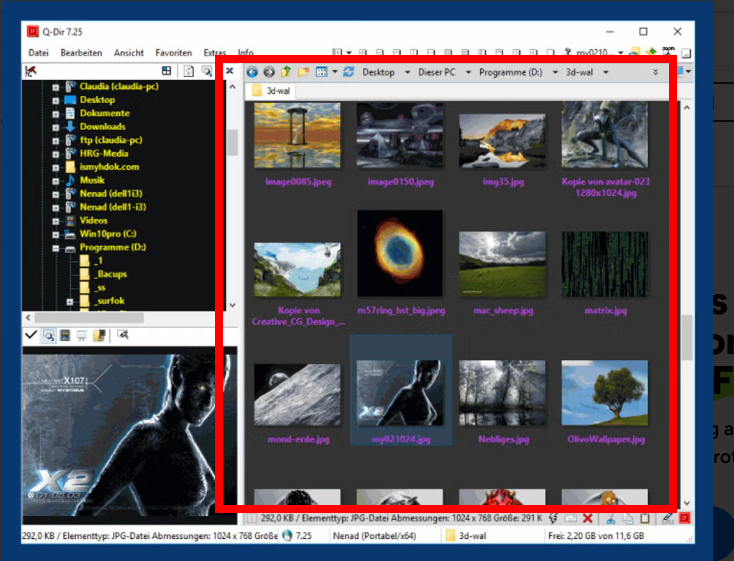The width and height of the screenshot is (734, 561).
Task: Click the preview magnifier icon
Action: click(x=48, y=335)
